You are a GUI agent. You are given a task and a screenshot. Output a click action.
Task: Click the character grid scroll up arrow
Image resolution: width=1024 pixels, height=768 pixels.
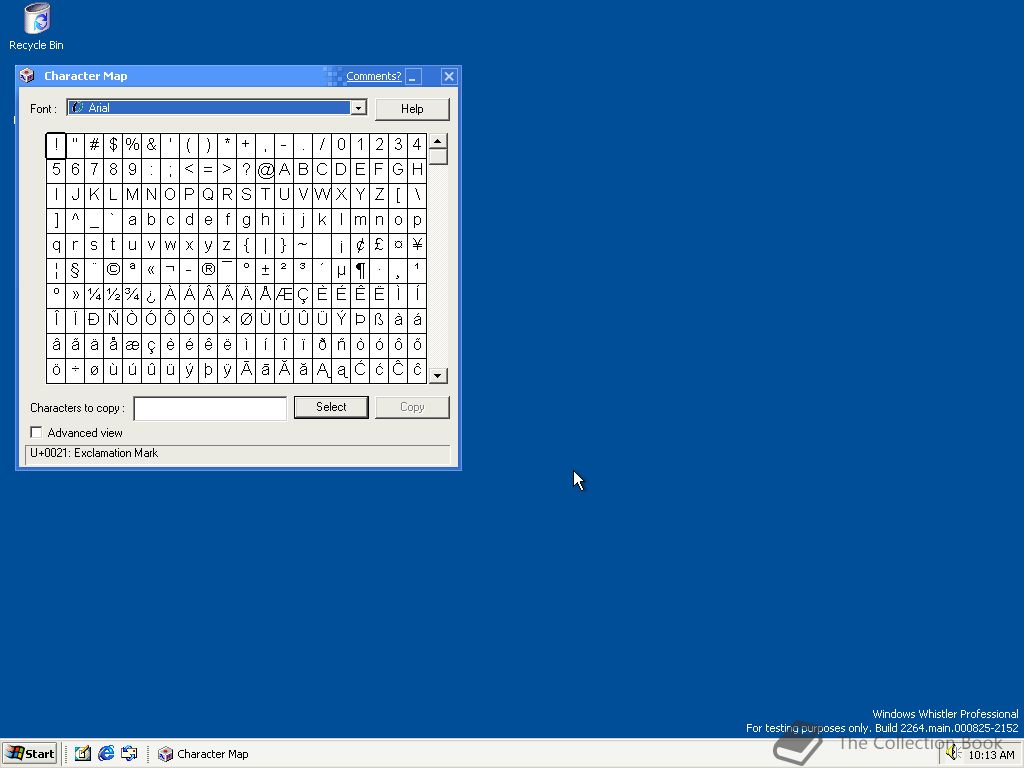click(438, 141)
